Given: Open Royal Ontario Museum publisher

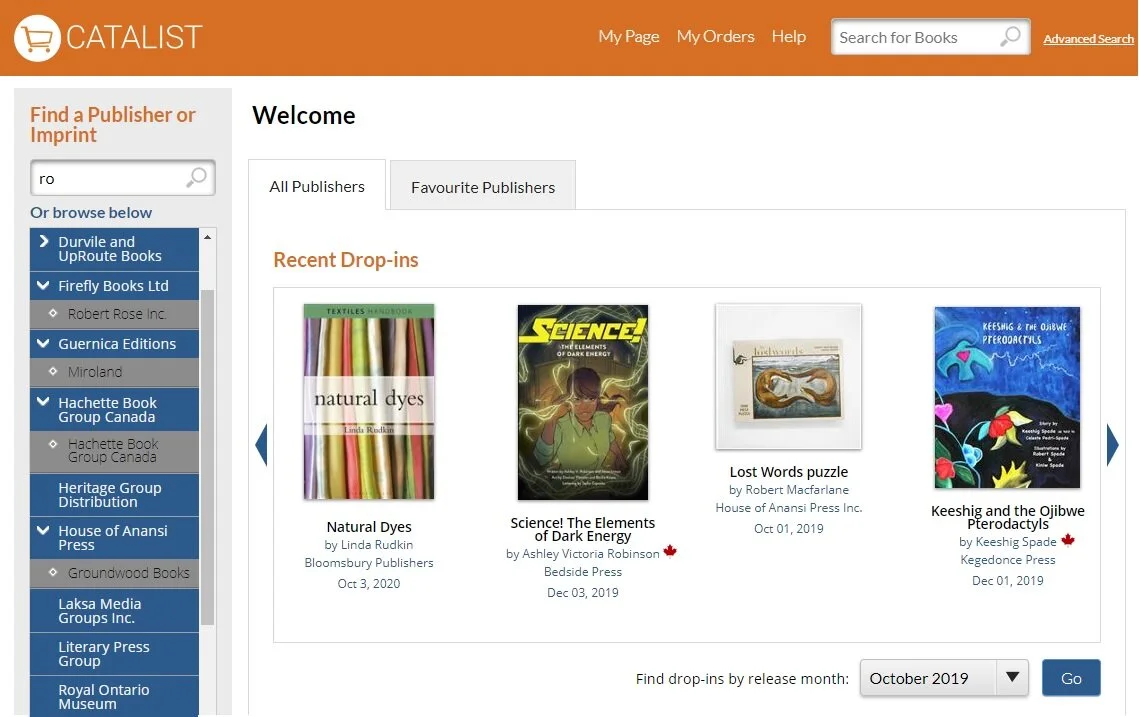Looking at the screenshot, I should click(x=114, y=697).
